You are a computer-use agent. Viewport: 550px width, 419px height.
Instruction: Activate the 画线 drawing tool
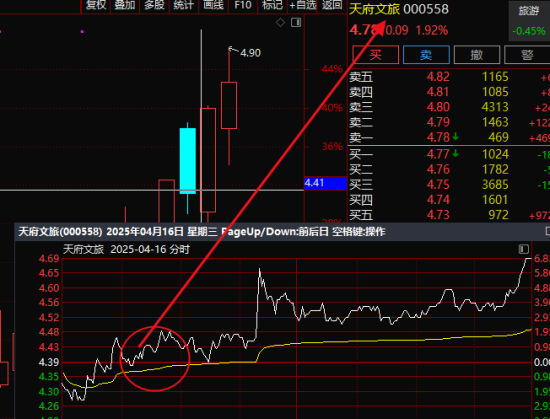pos(213,5)
